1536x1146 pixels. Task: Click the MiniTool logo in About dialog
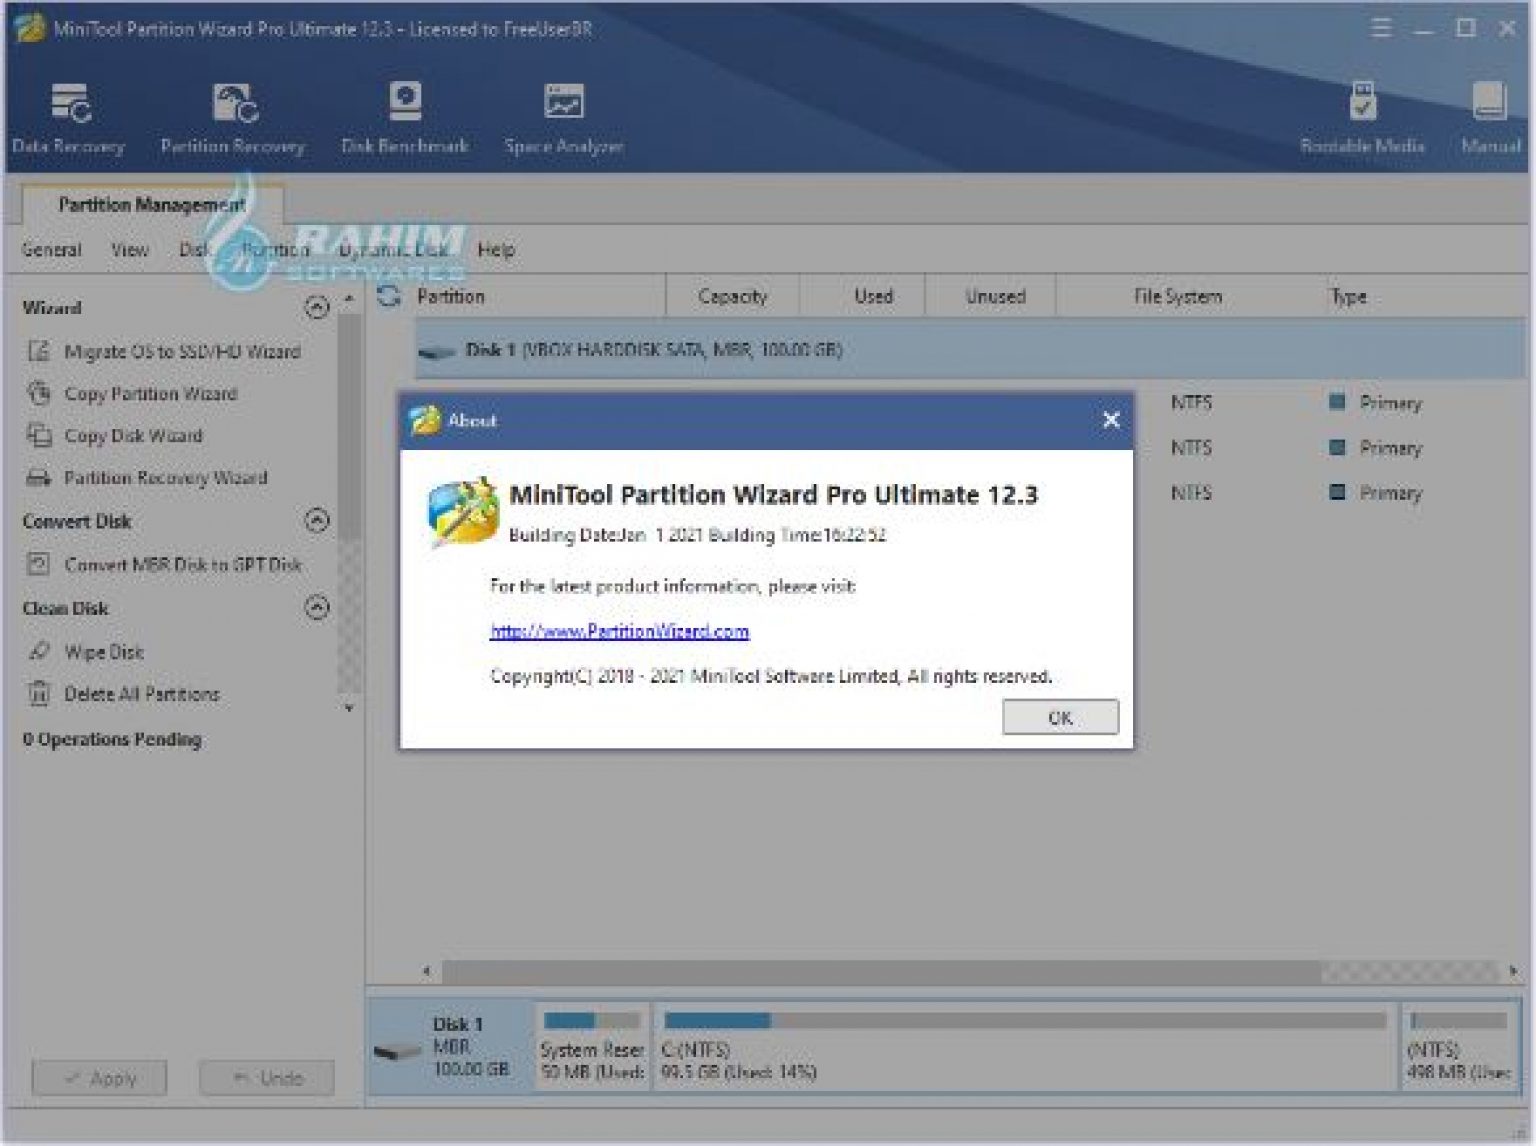tap(463, 512)
